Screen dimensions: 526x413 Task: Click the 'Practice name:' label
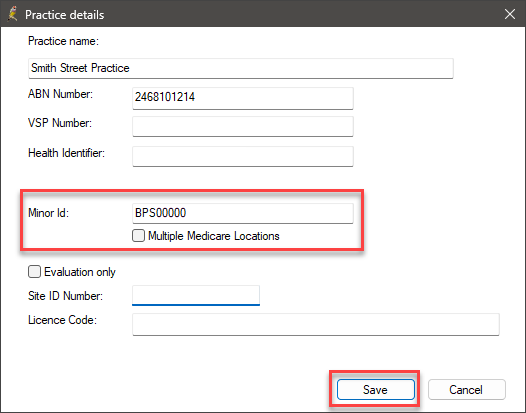tap(63, 41)
